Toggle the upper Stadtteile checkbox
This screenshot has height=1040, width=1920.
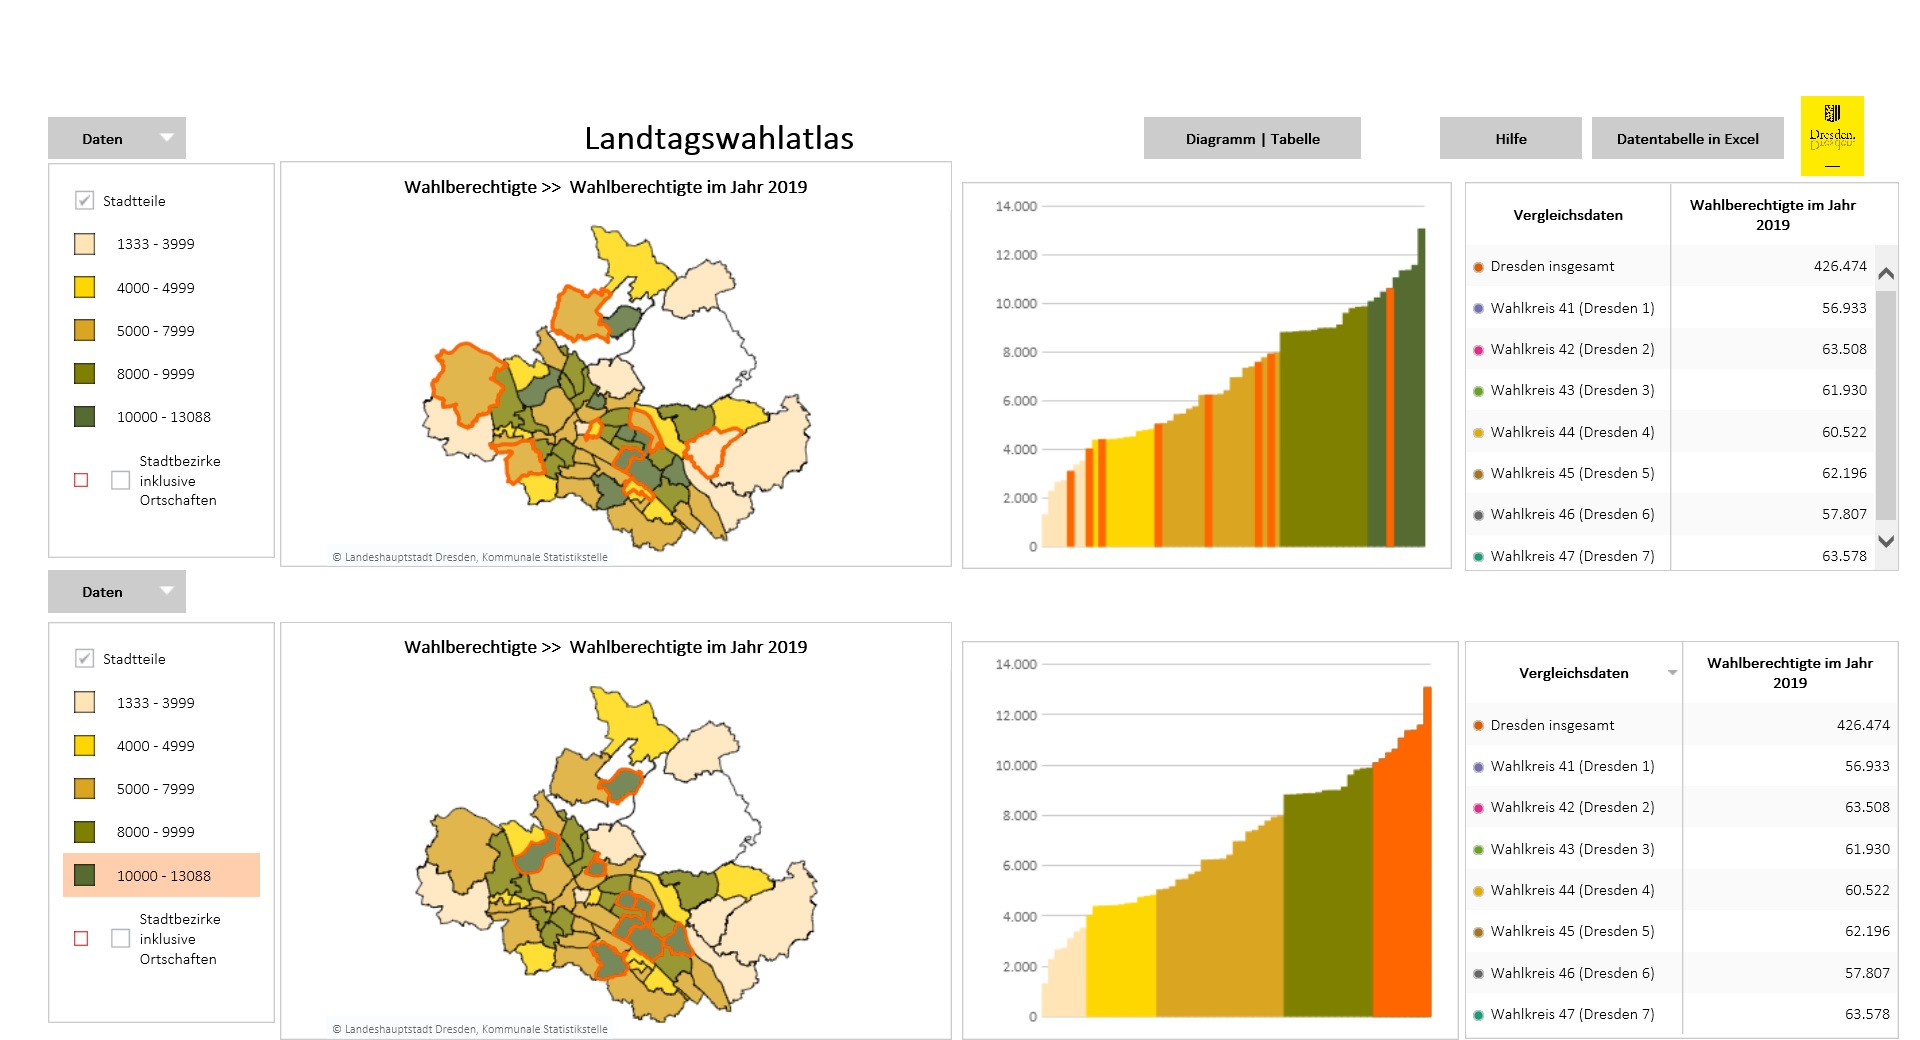[85, 201]
